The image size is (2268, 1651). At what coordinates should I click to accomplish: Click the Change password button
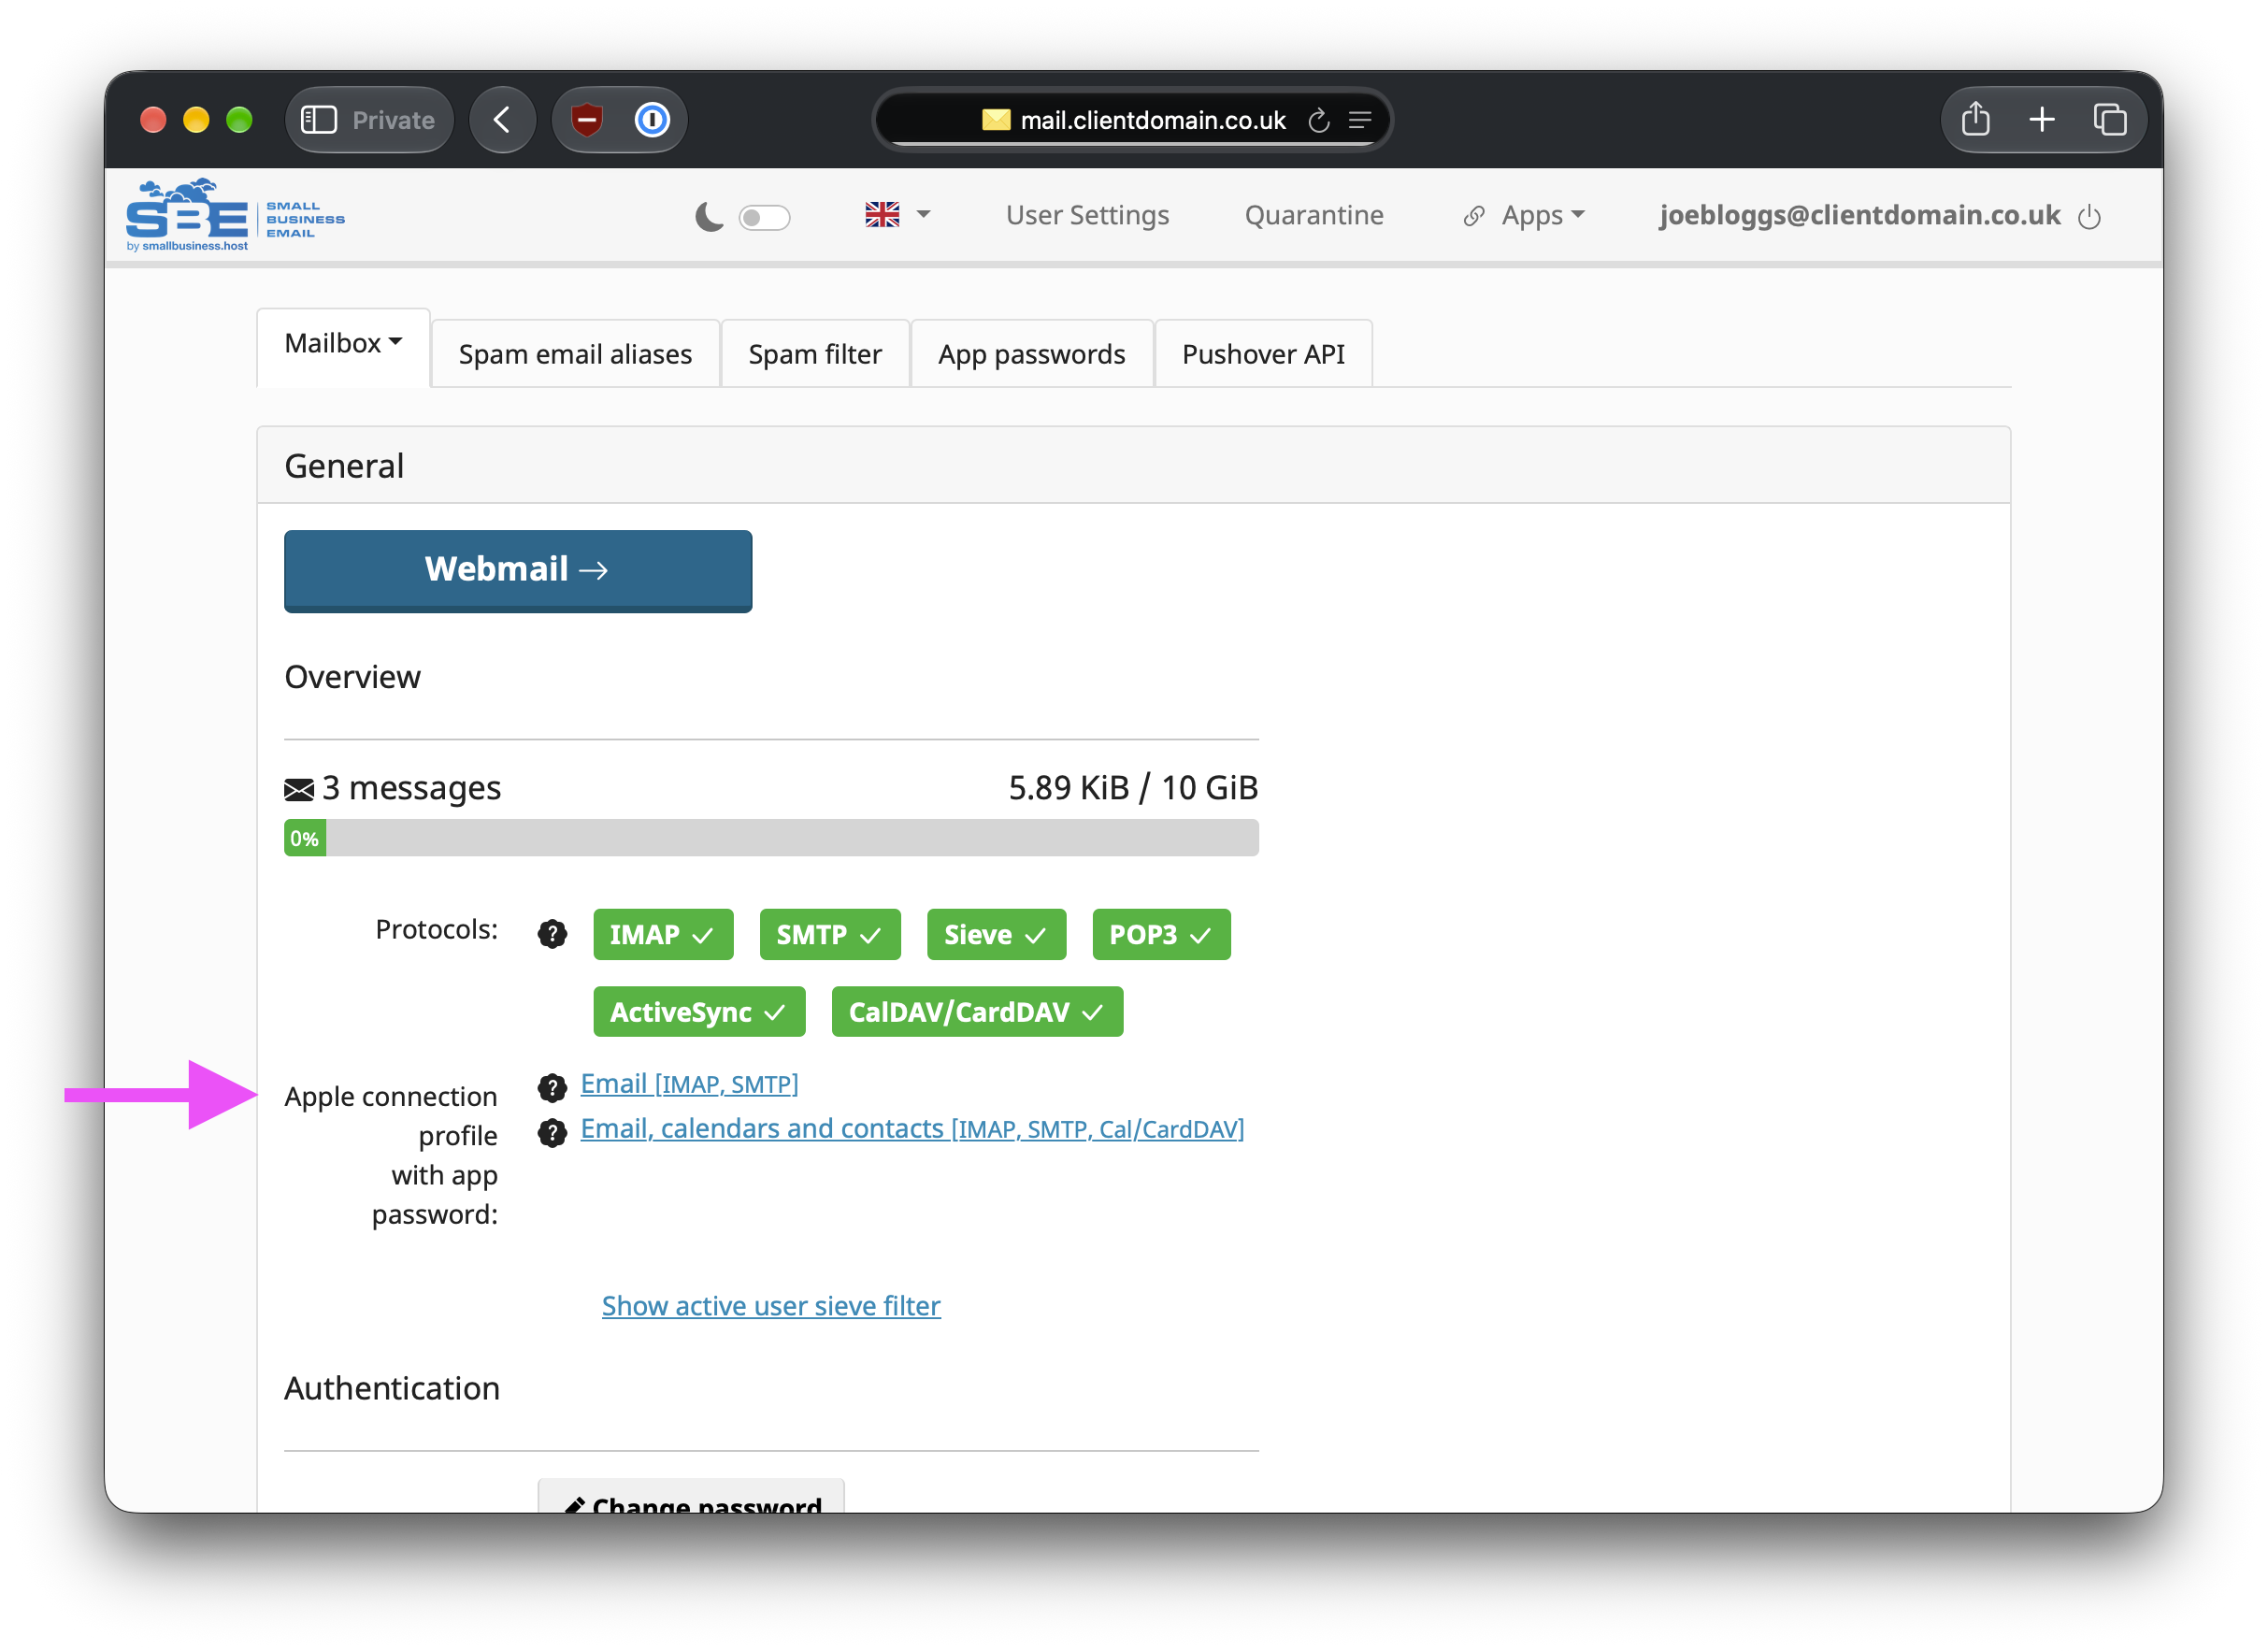691,1497
